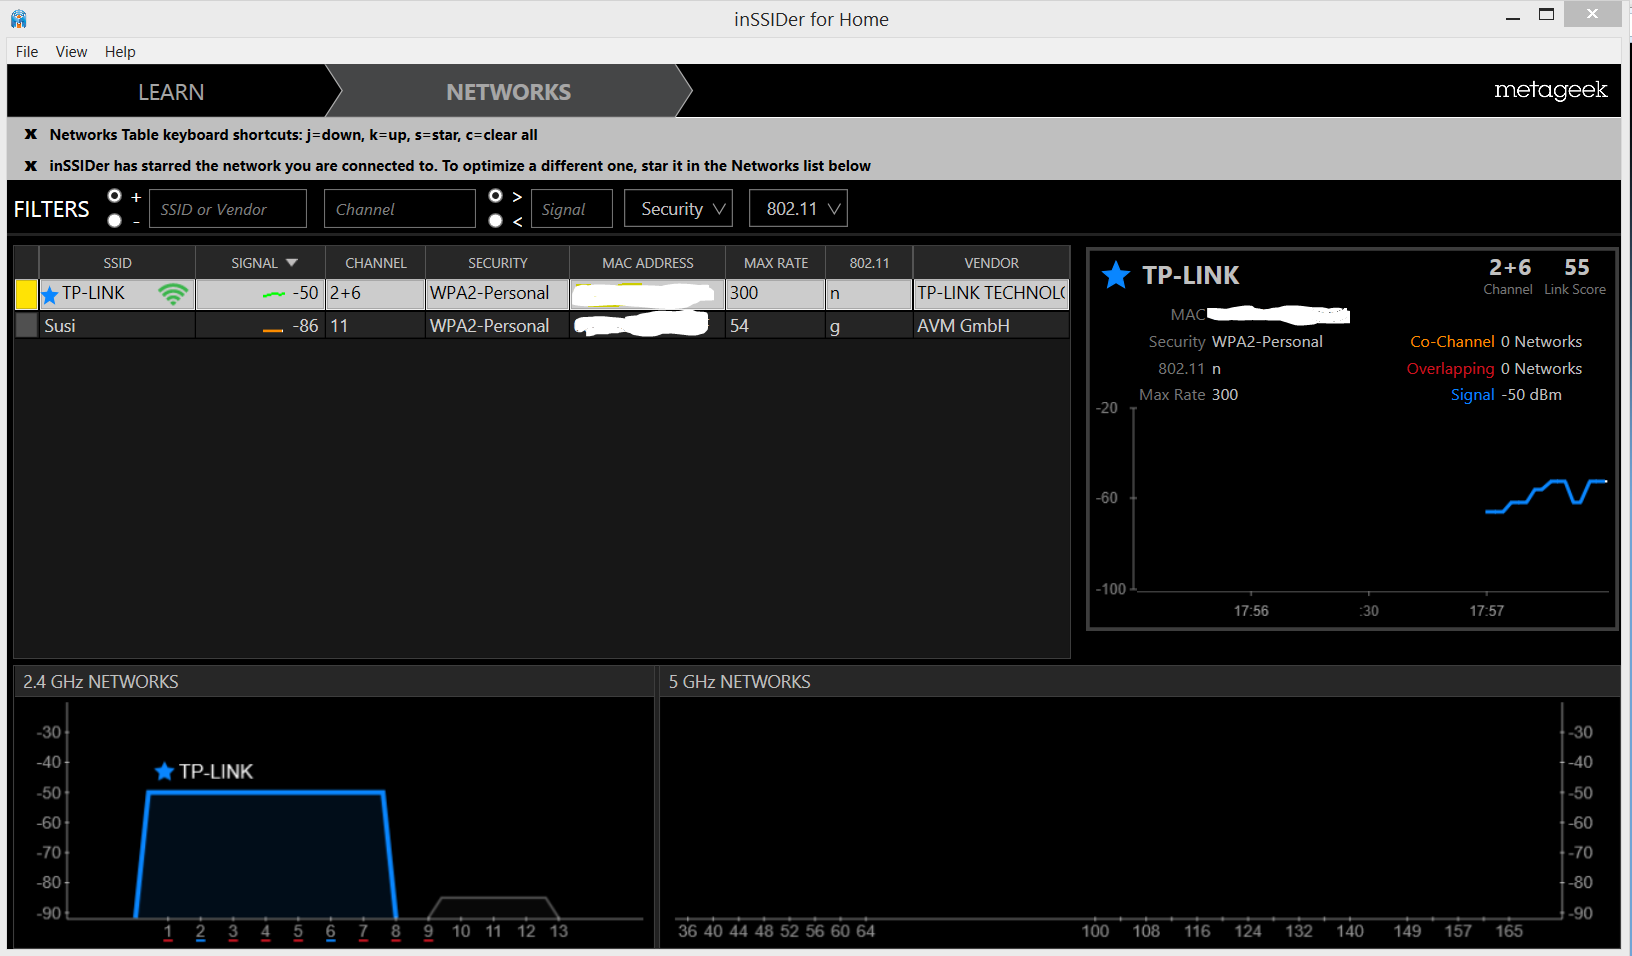The width and height of the screenshot is (1632, 956).
Task: Maximize the inSSIDer window
Action: point(1546,15)
